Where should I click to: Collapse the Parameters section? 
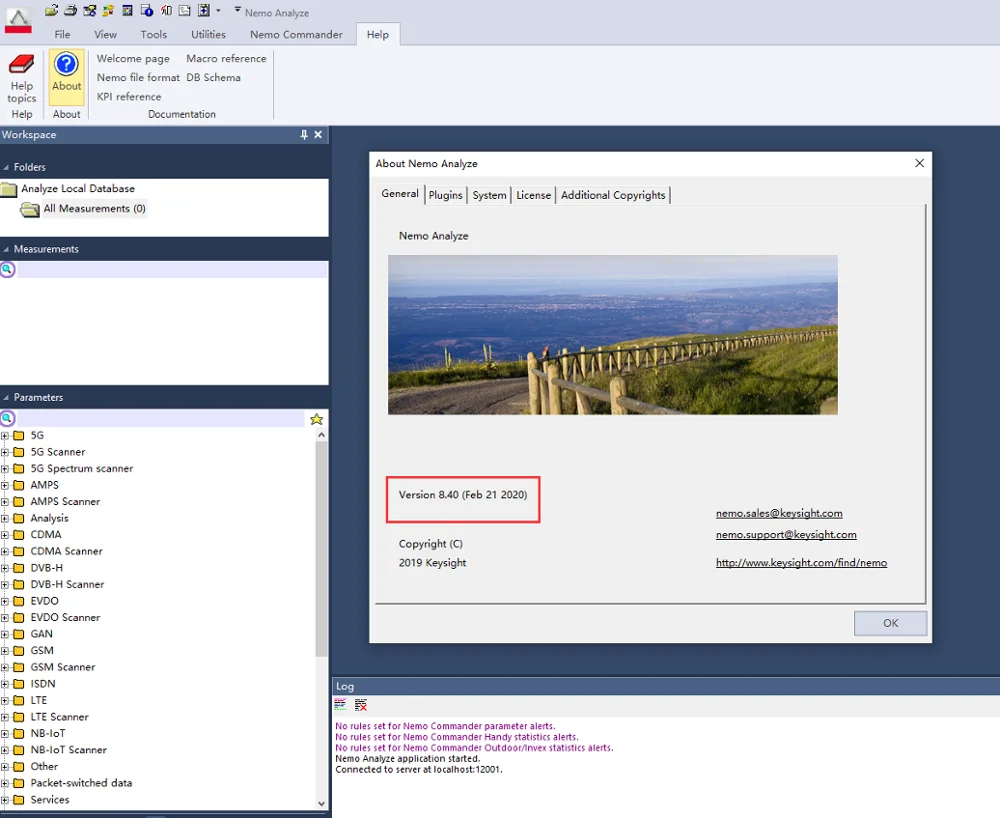[x=6, y=397]
